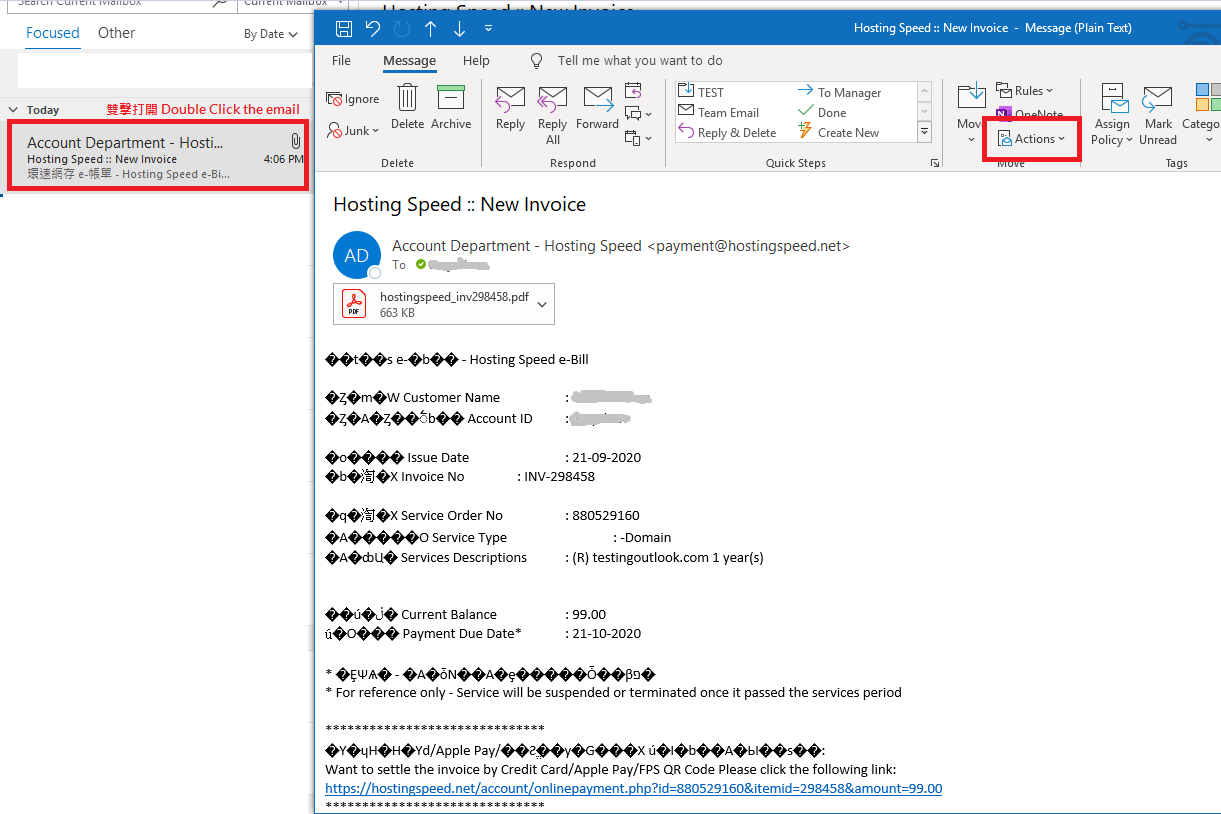This screenshot has height=814, width=1221.
Task: Click the text testingoutlook.com 1 year(s)
Action: (678, 557)
